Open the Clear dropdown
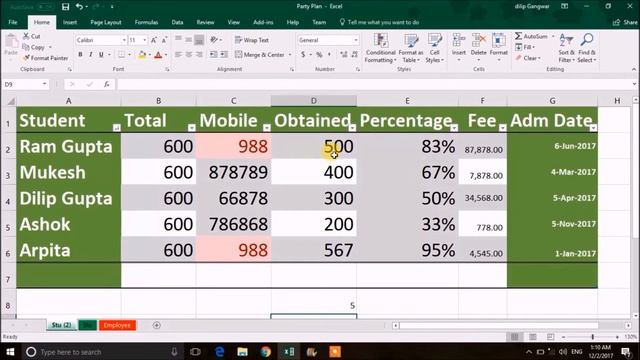 click(x=528, y=58)
